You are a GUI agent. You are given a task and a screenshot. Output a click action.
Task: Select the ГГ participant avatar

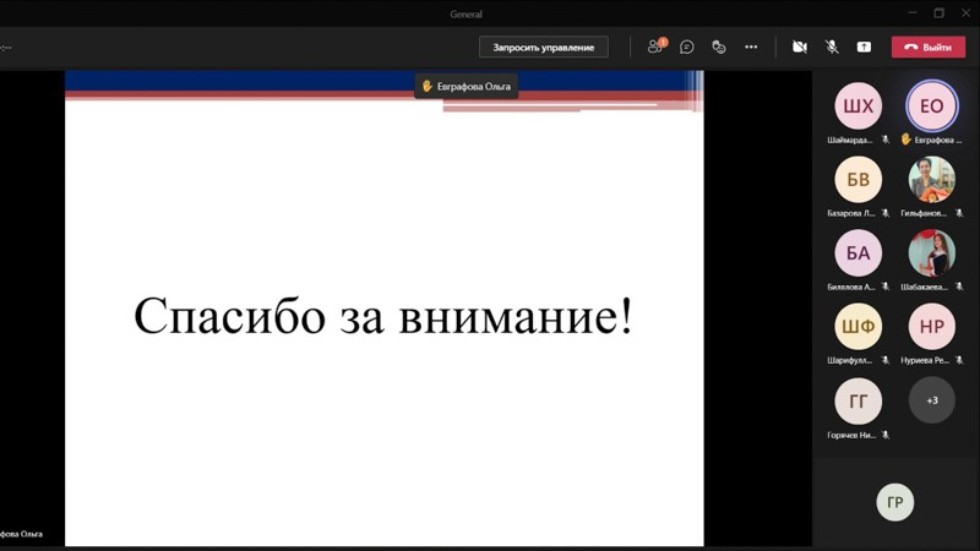pyautogui.click(x=858, y=400)
